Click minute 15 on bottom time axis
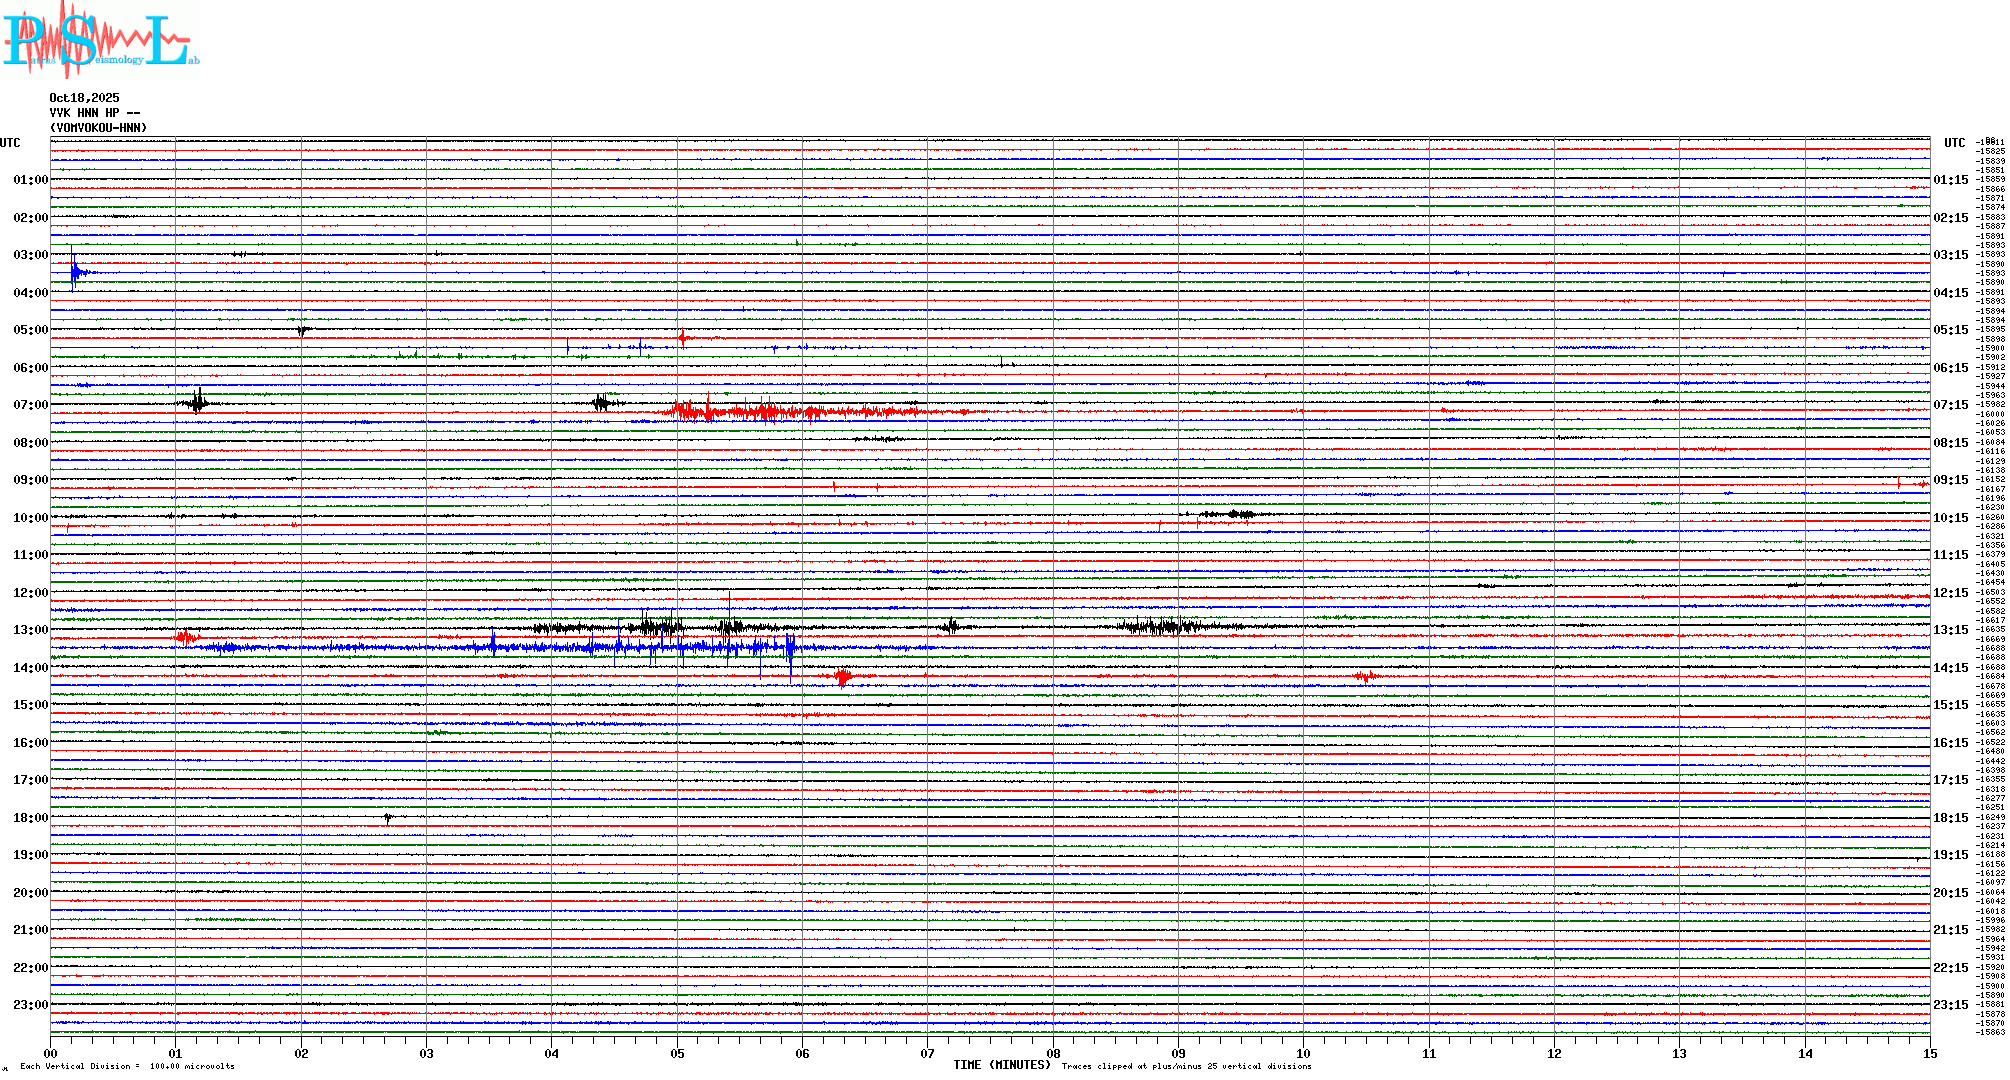 pos(1929,1053)
